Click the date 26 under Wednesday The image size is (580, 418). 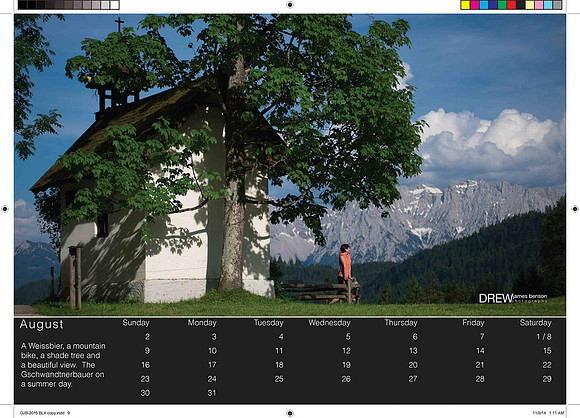[346, 379]
